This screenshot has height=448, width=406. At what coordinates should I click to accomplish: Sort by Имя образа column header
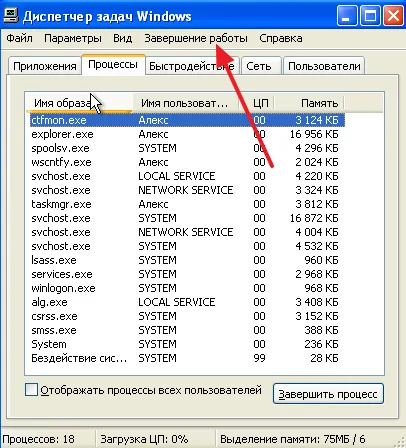click(x=79, y=103)
